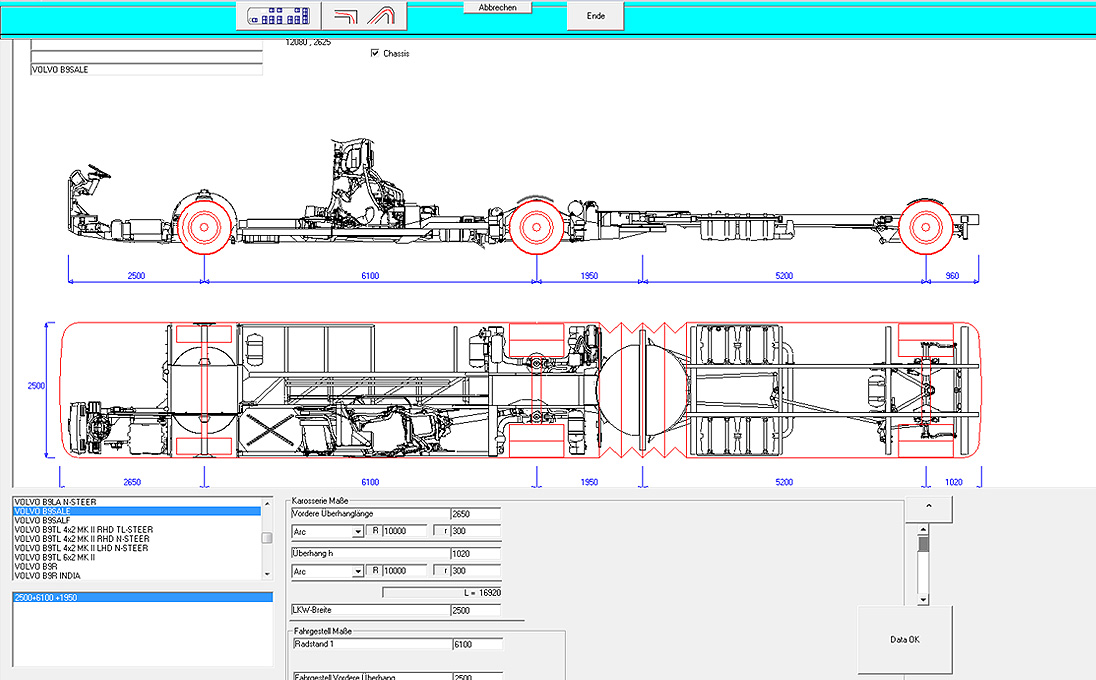Click r 300 field under Vordere Überhanglänge
This screenshot has width=1096, height=680.
475,531
